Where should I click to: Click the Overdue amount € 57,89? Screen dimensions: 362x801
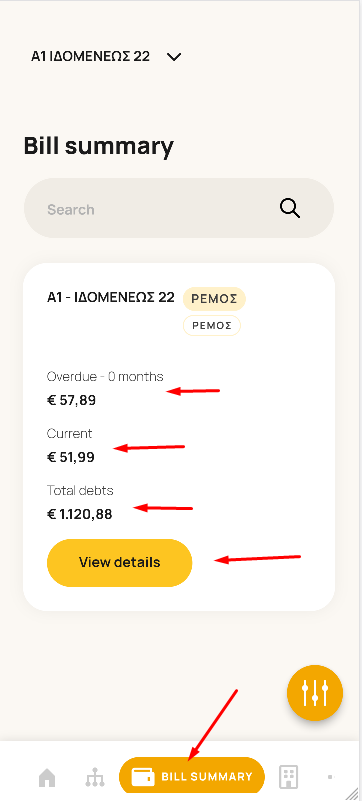click(x=71, y=400)
